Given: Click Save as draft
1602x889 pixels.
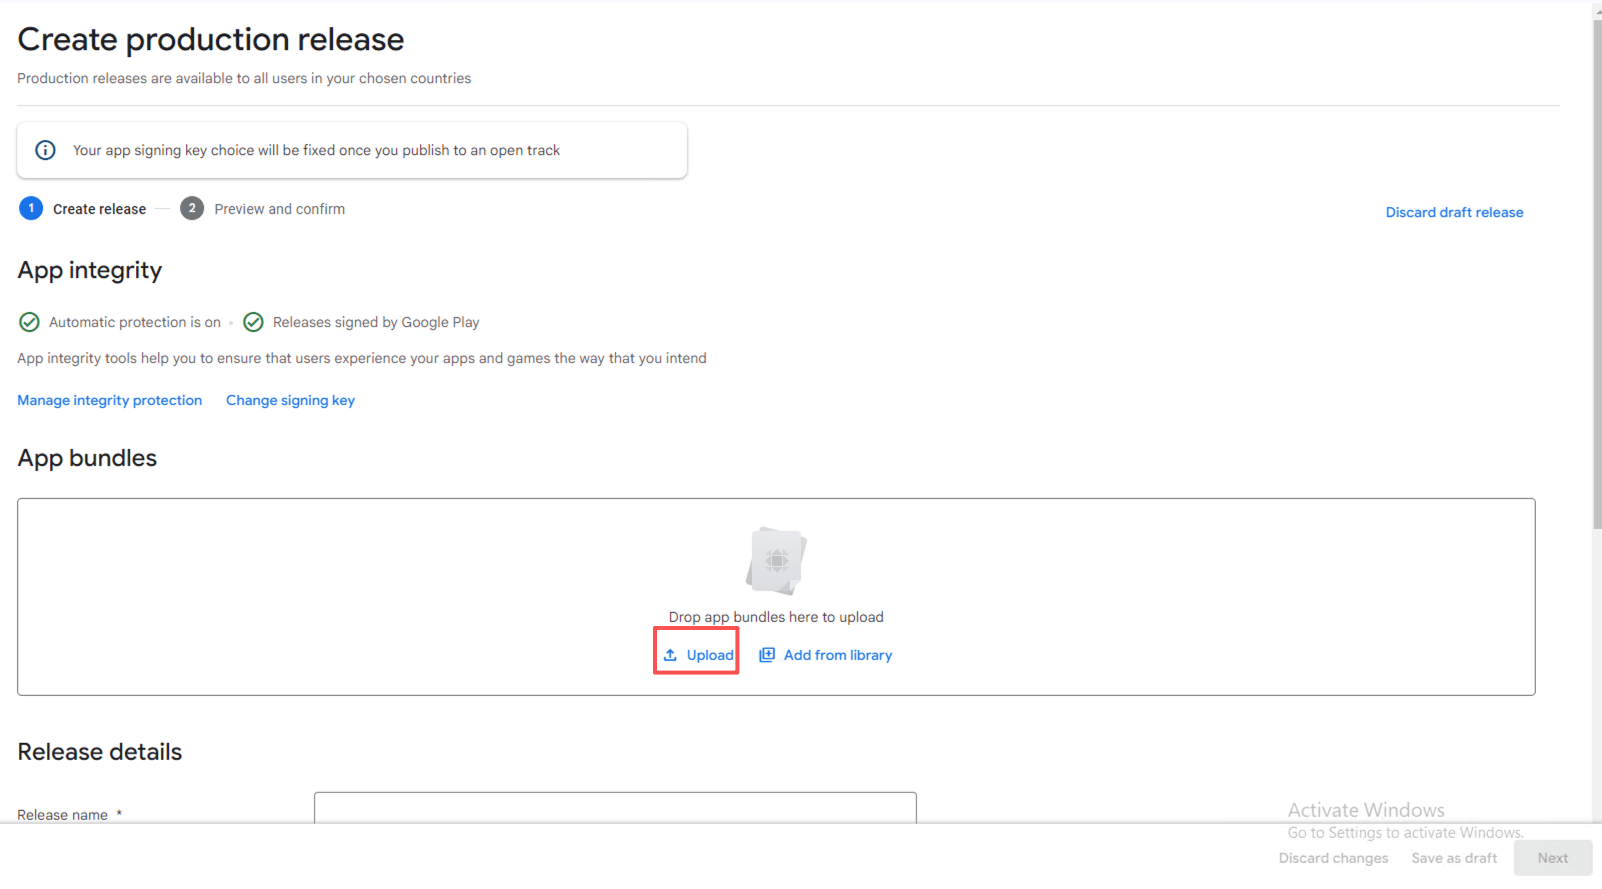Looking at the screenshot, I should 1454,858.
